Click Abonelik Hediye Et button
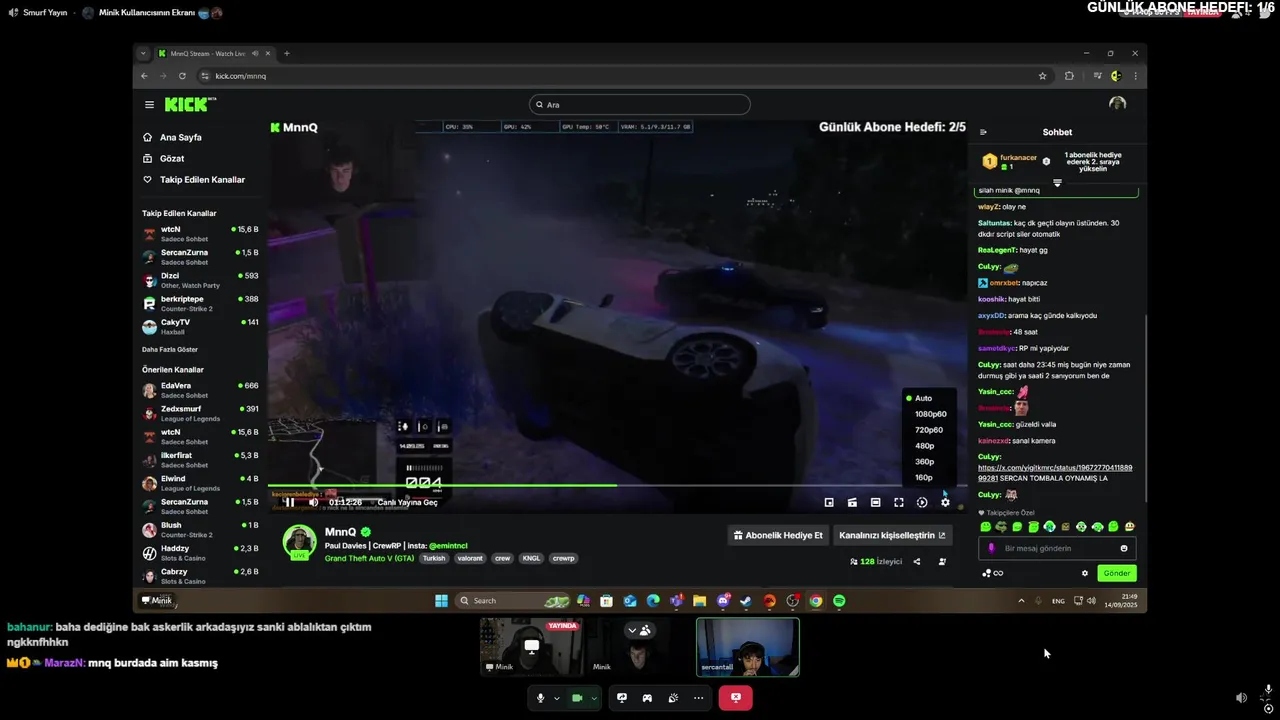The width and height of the screenshot is (1280, 720). tap(779, 535)
